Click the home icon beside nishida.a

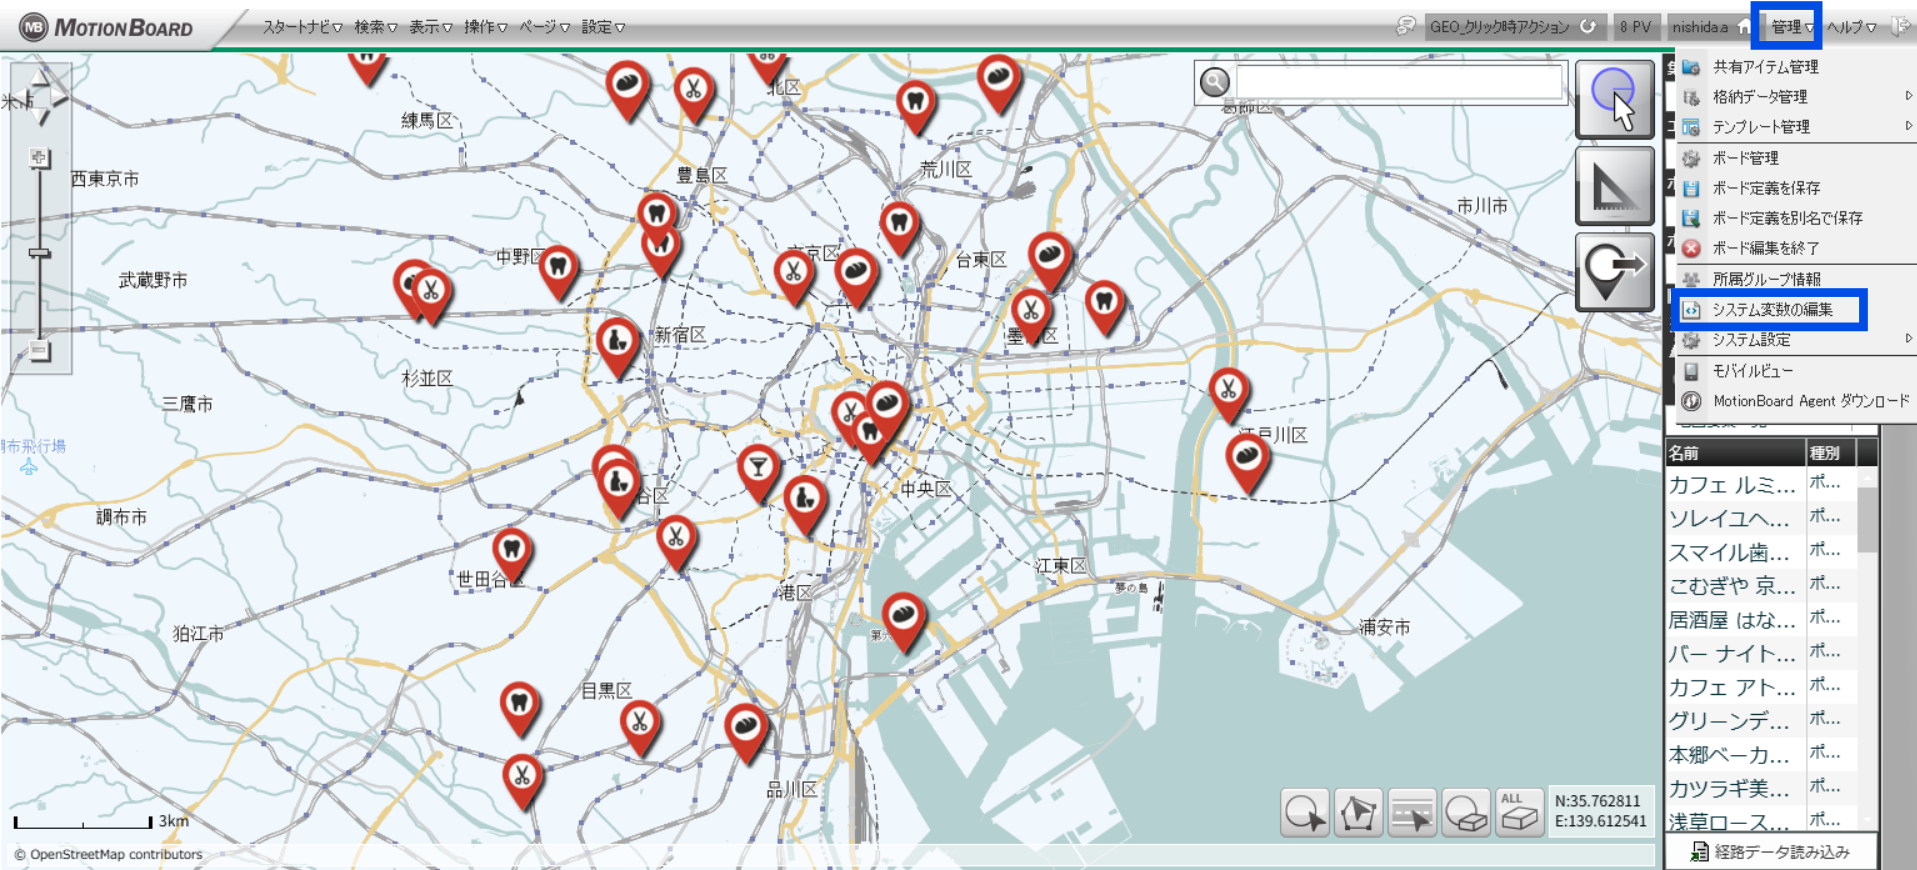click(x=1744, y=27)
